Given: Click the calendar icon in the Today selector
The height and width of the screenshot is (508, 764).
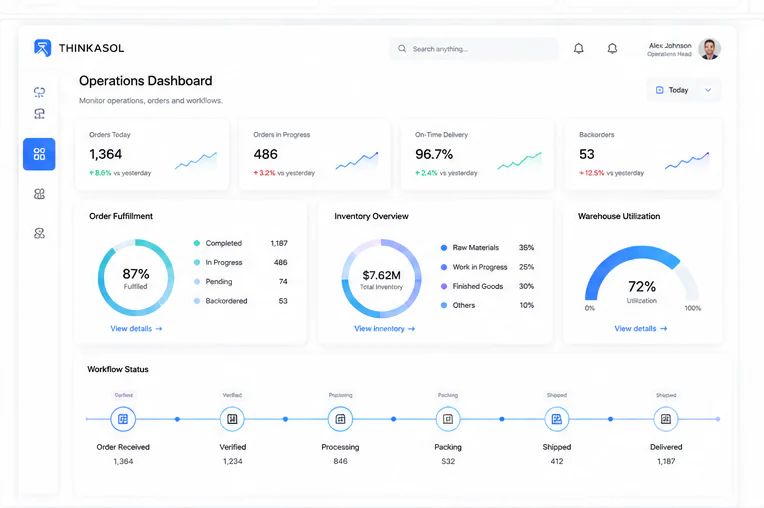Looking at the screenshot, I should coord(660,90).
